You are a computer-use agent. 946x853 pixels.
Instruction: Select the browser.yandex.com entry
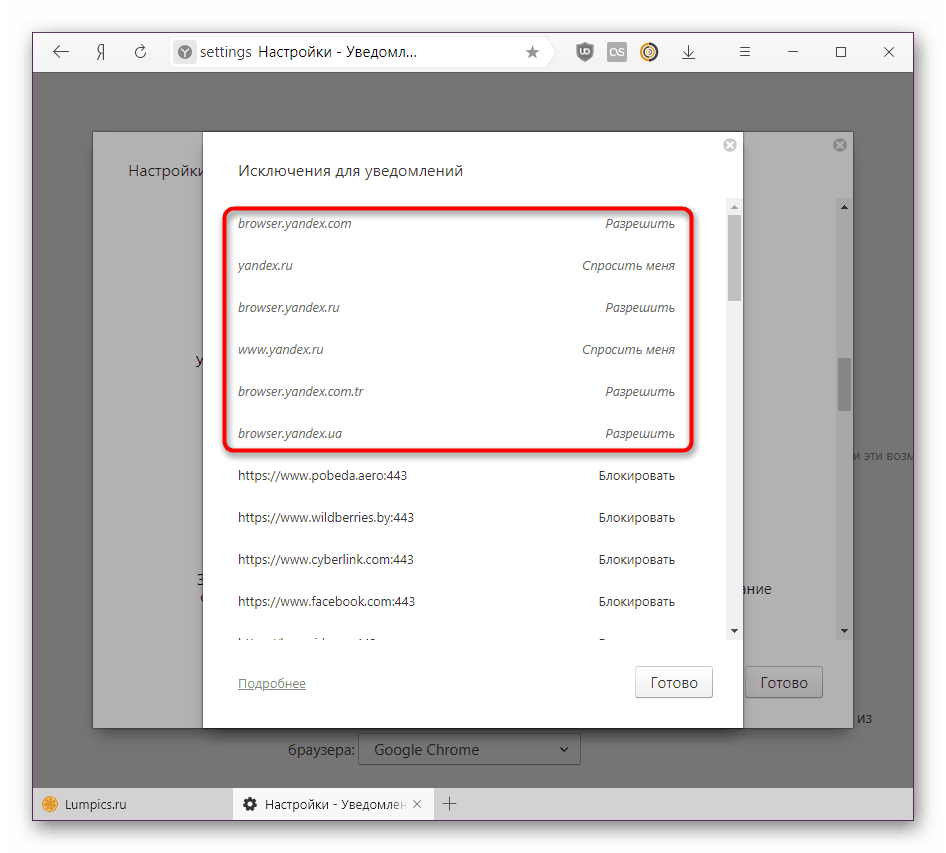pyautogui.click(x=294, y=224)
